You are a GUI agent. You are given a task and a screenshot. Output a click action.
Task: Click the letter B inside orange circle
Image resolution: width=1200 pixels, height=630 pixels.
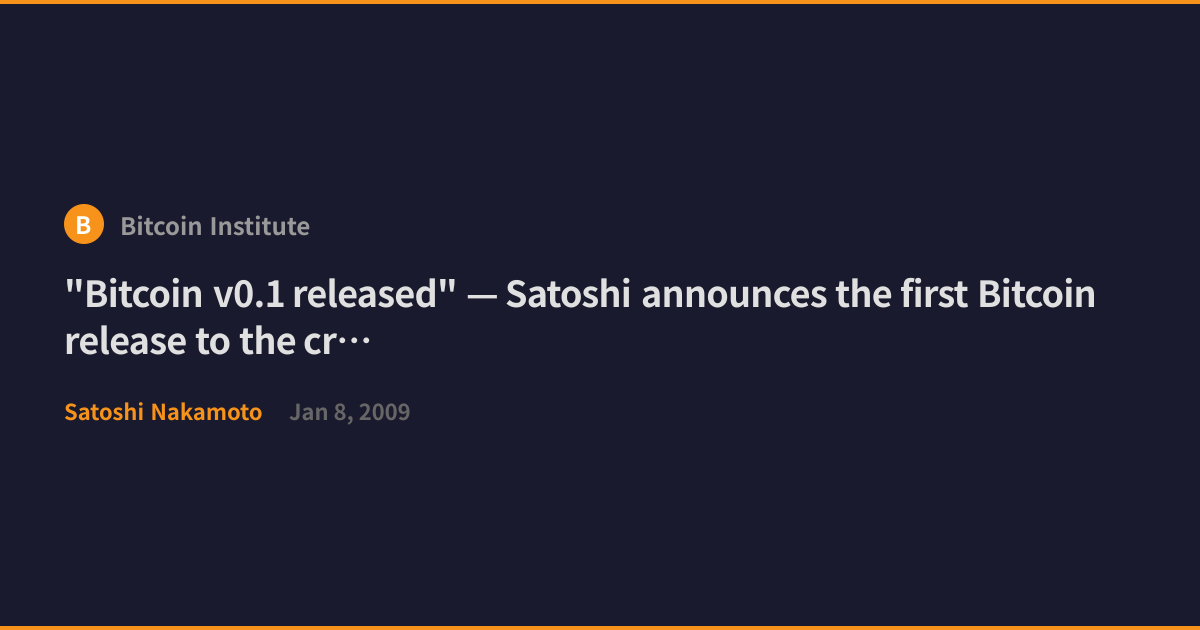(x=84, y=226)
